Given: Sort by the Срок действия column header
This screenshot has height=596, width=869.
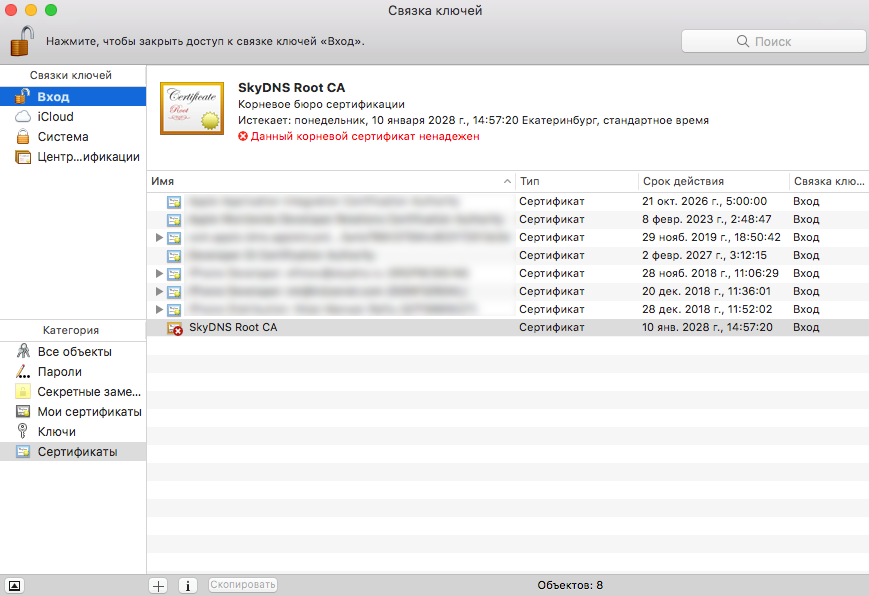Looking at the screenshot, I should (x=713, y=181).
